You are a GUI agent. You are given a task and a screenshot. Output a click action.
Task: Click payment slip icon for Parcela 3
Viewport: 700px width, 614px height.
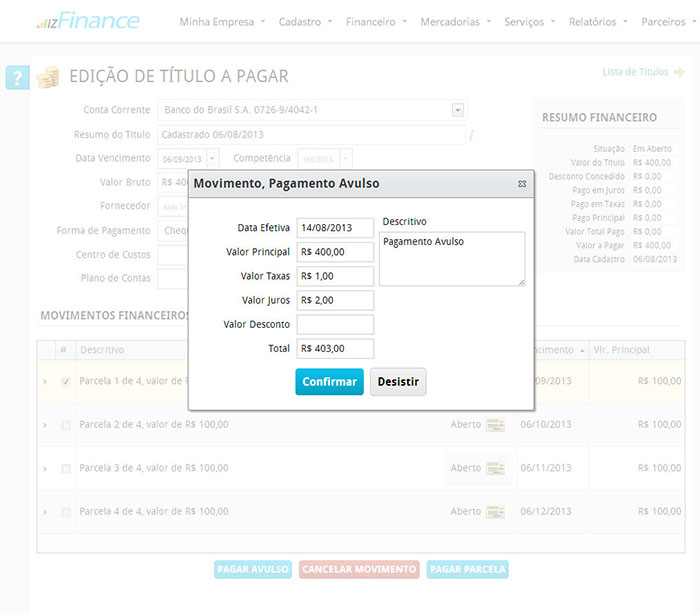[494, 468]
